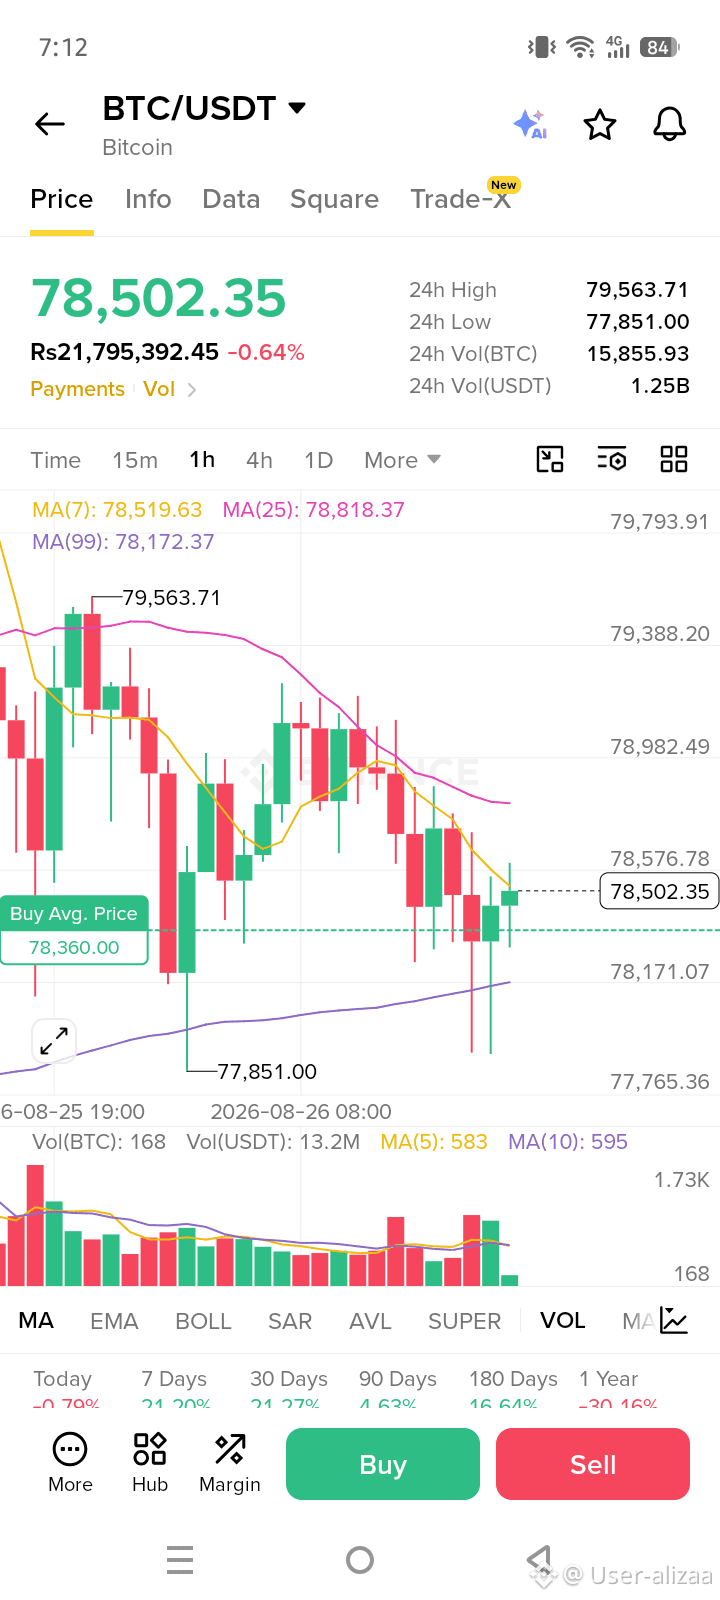
Task: Open the BTC/USDT pair selector dropdown
Action: [204, 108]
